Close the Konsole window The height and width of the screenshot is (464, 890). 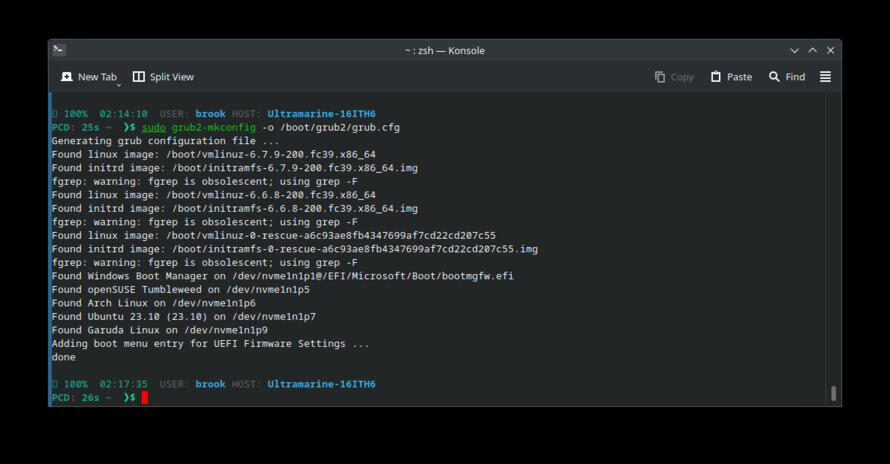click(830, 51)
